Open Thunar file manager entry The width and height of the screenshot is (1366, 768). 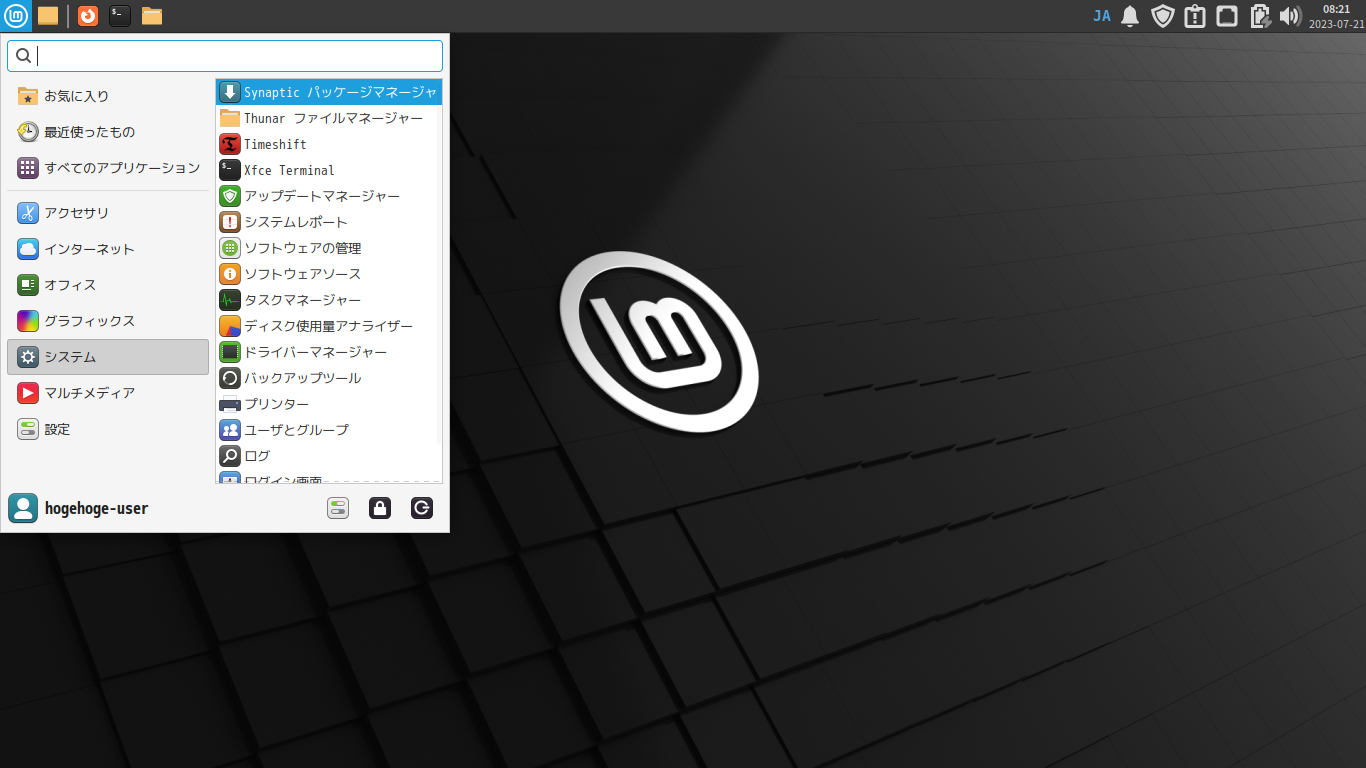pos(329,118)
